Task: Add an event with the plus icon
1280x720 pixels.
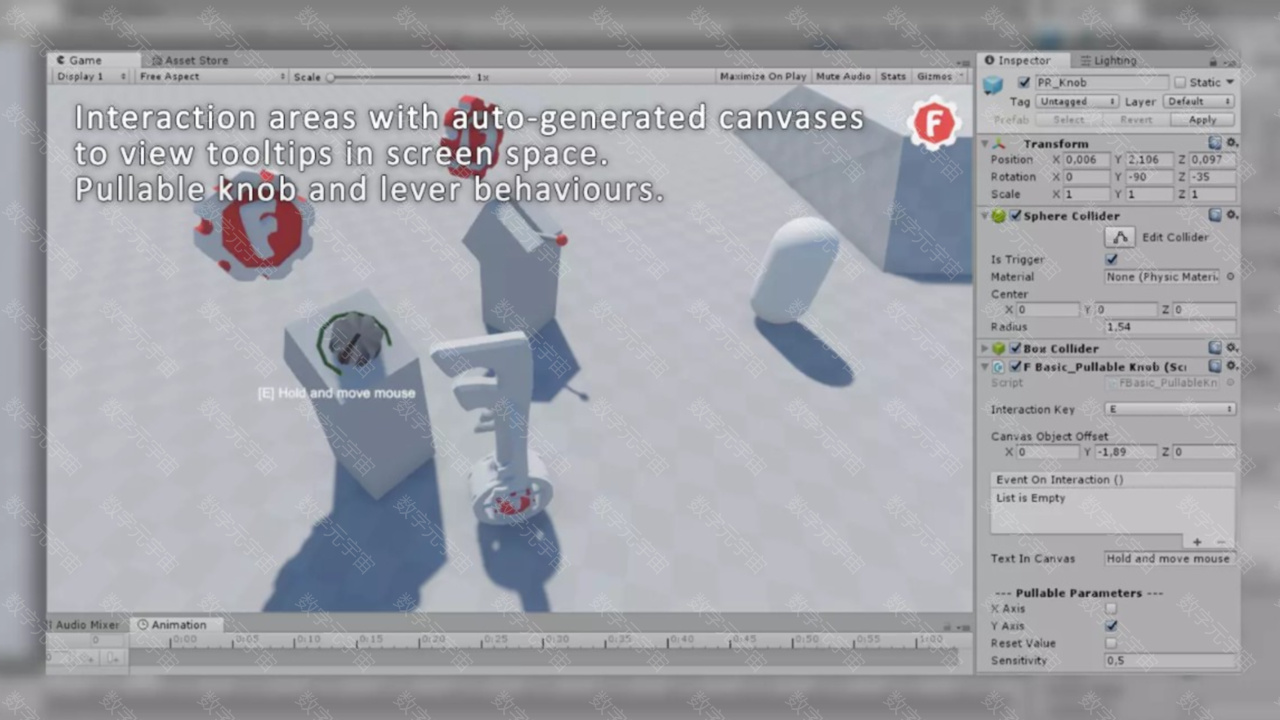Action: coord(1197,542)
